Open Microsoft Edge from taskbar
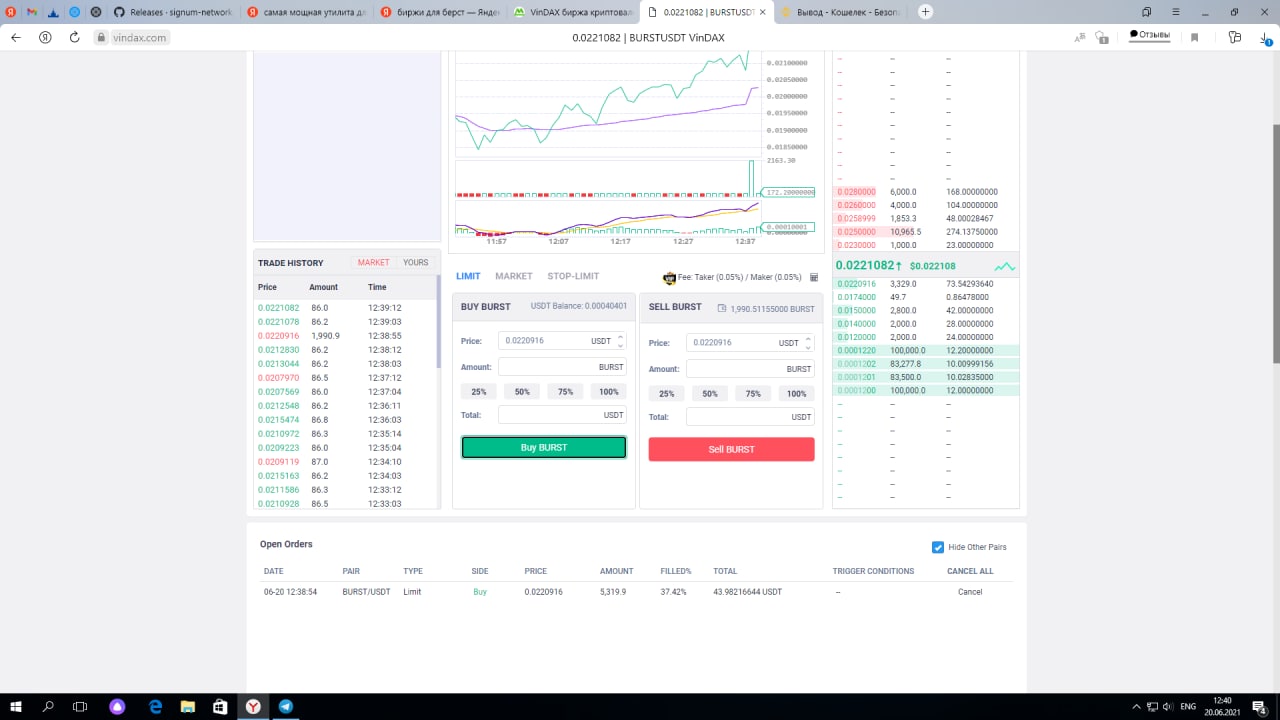The height and width of the screenshot is (720, 1280). point(156,706)
